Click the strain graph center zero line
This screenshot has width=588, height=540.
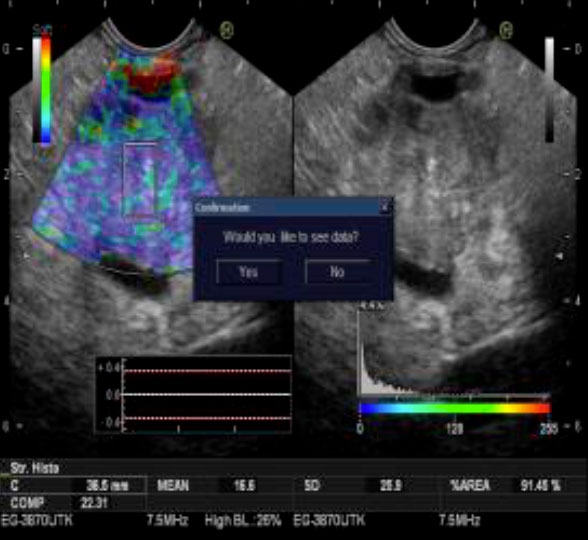click(207, 394)
